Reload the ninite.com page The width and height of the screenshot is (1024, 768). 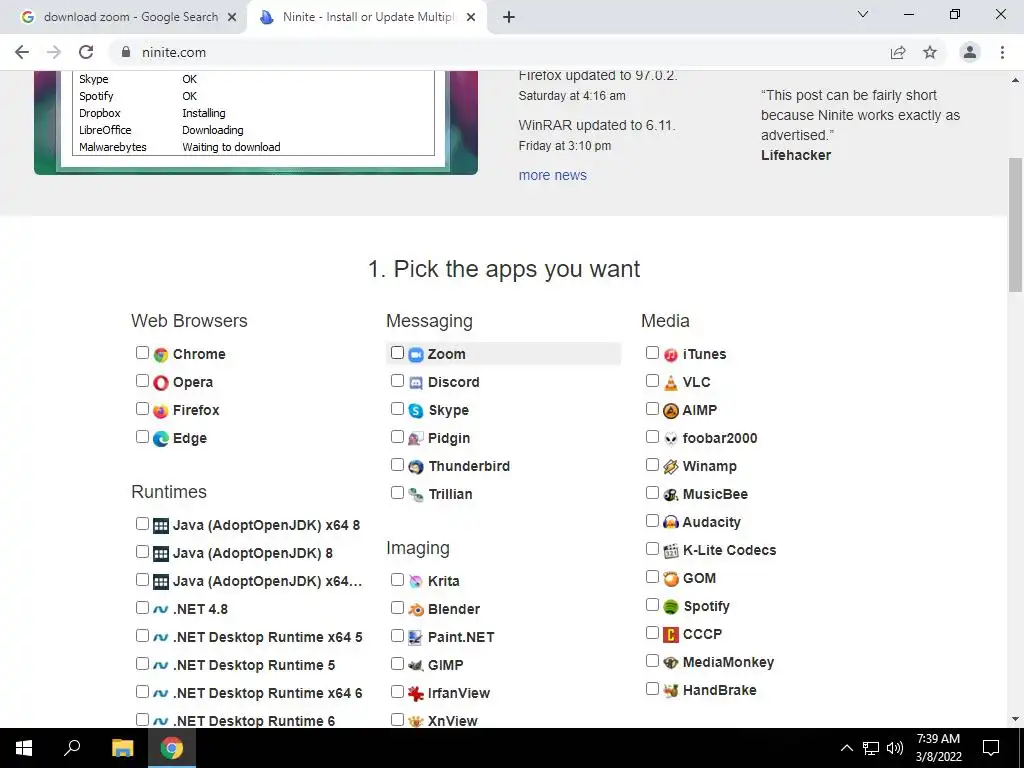(86, 52)
